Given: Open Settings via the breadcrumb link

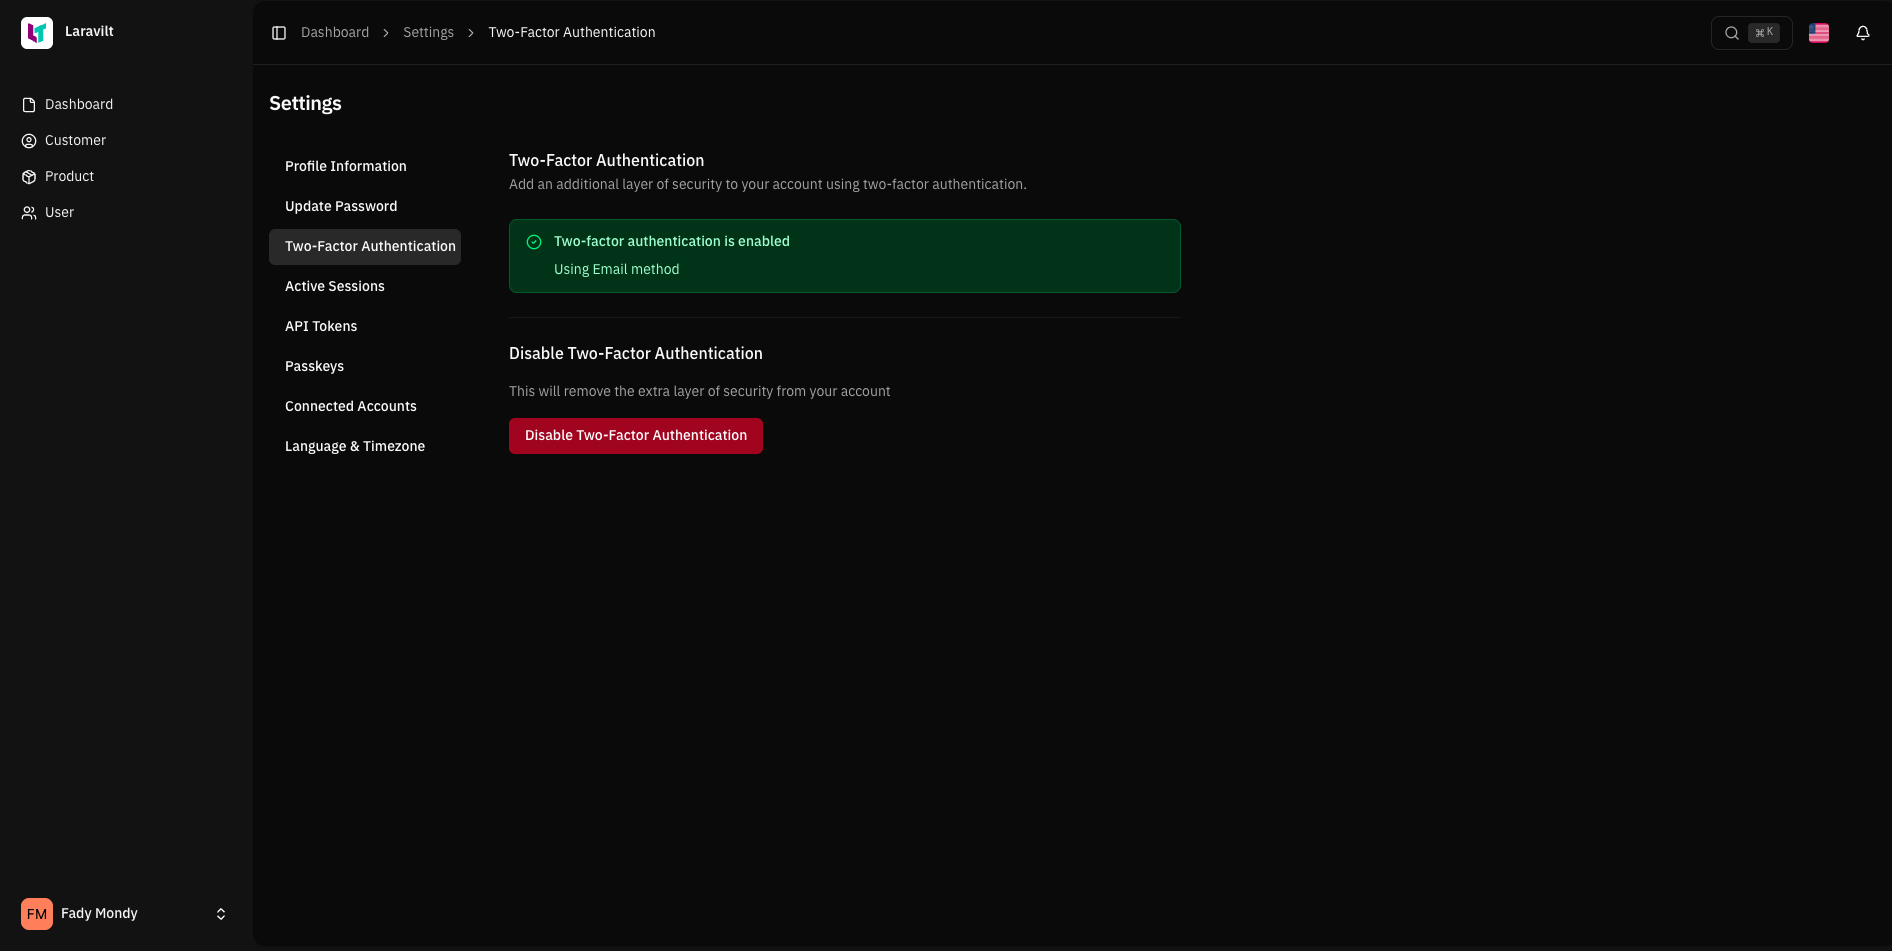Looking at the screenshot, I should coord(428,32).
